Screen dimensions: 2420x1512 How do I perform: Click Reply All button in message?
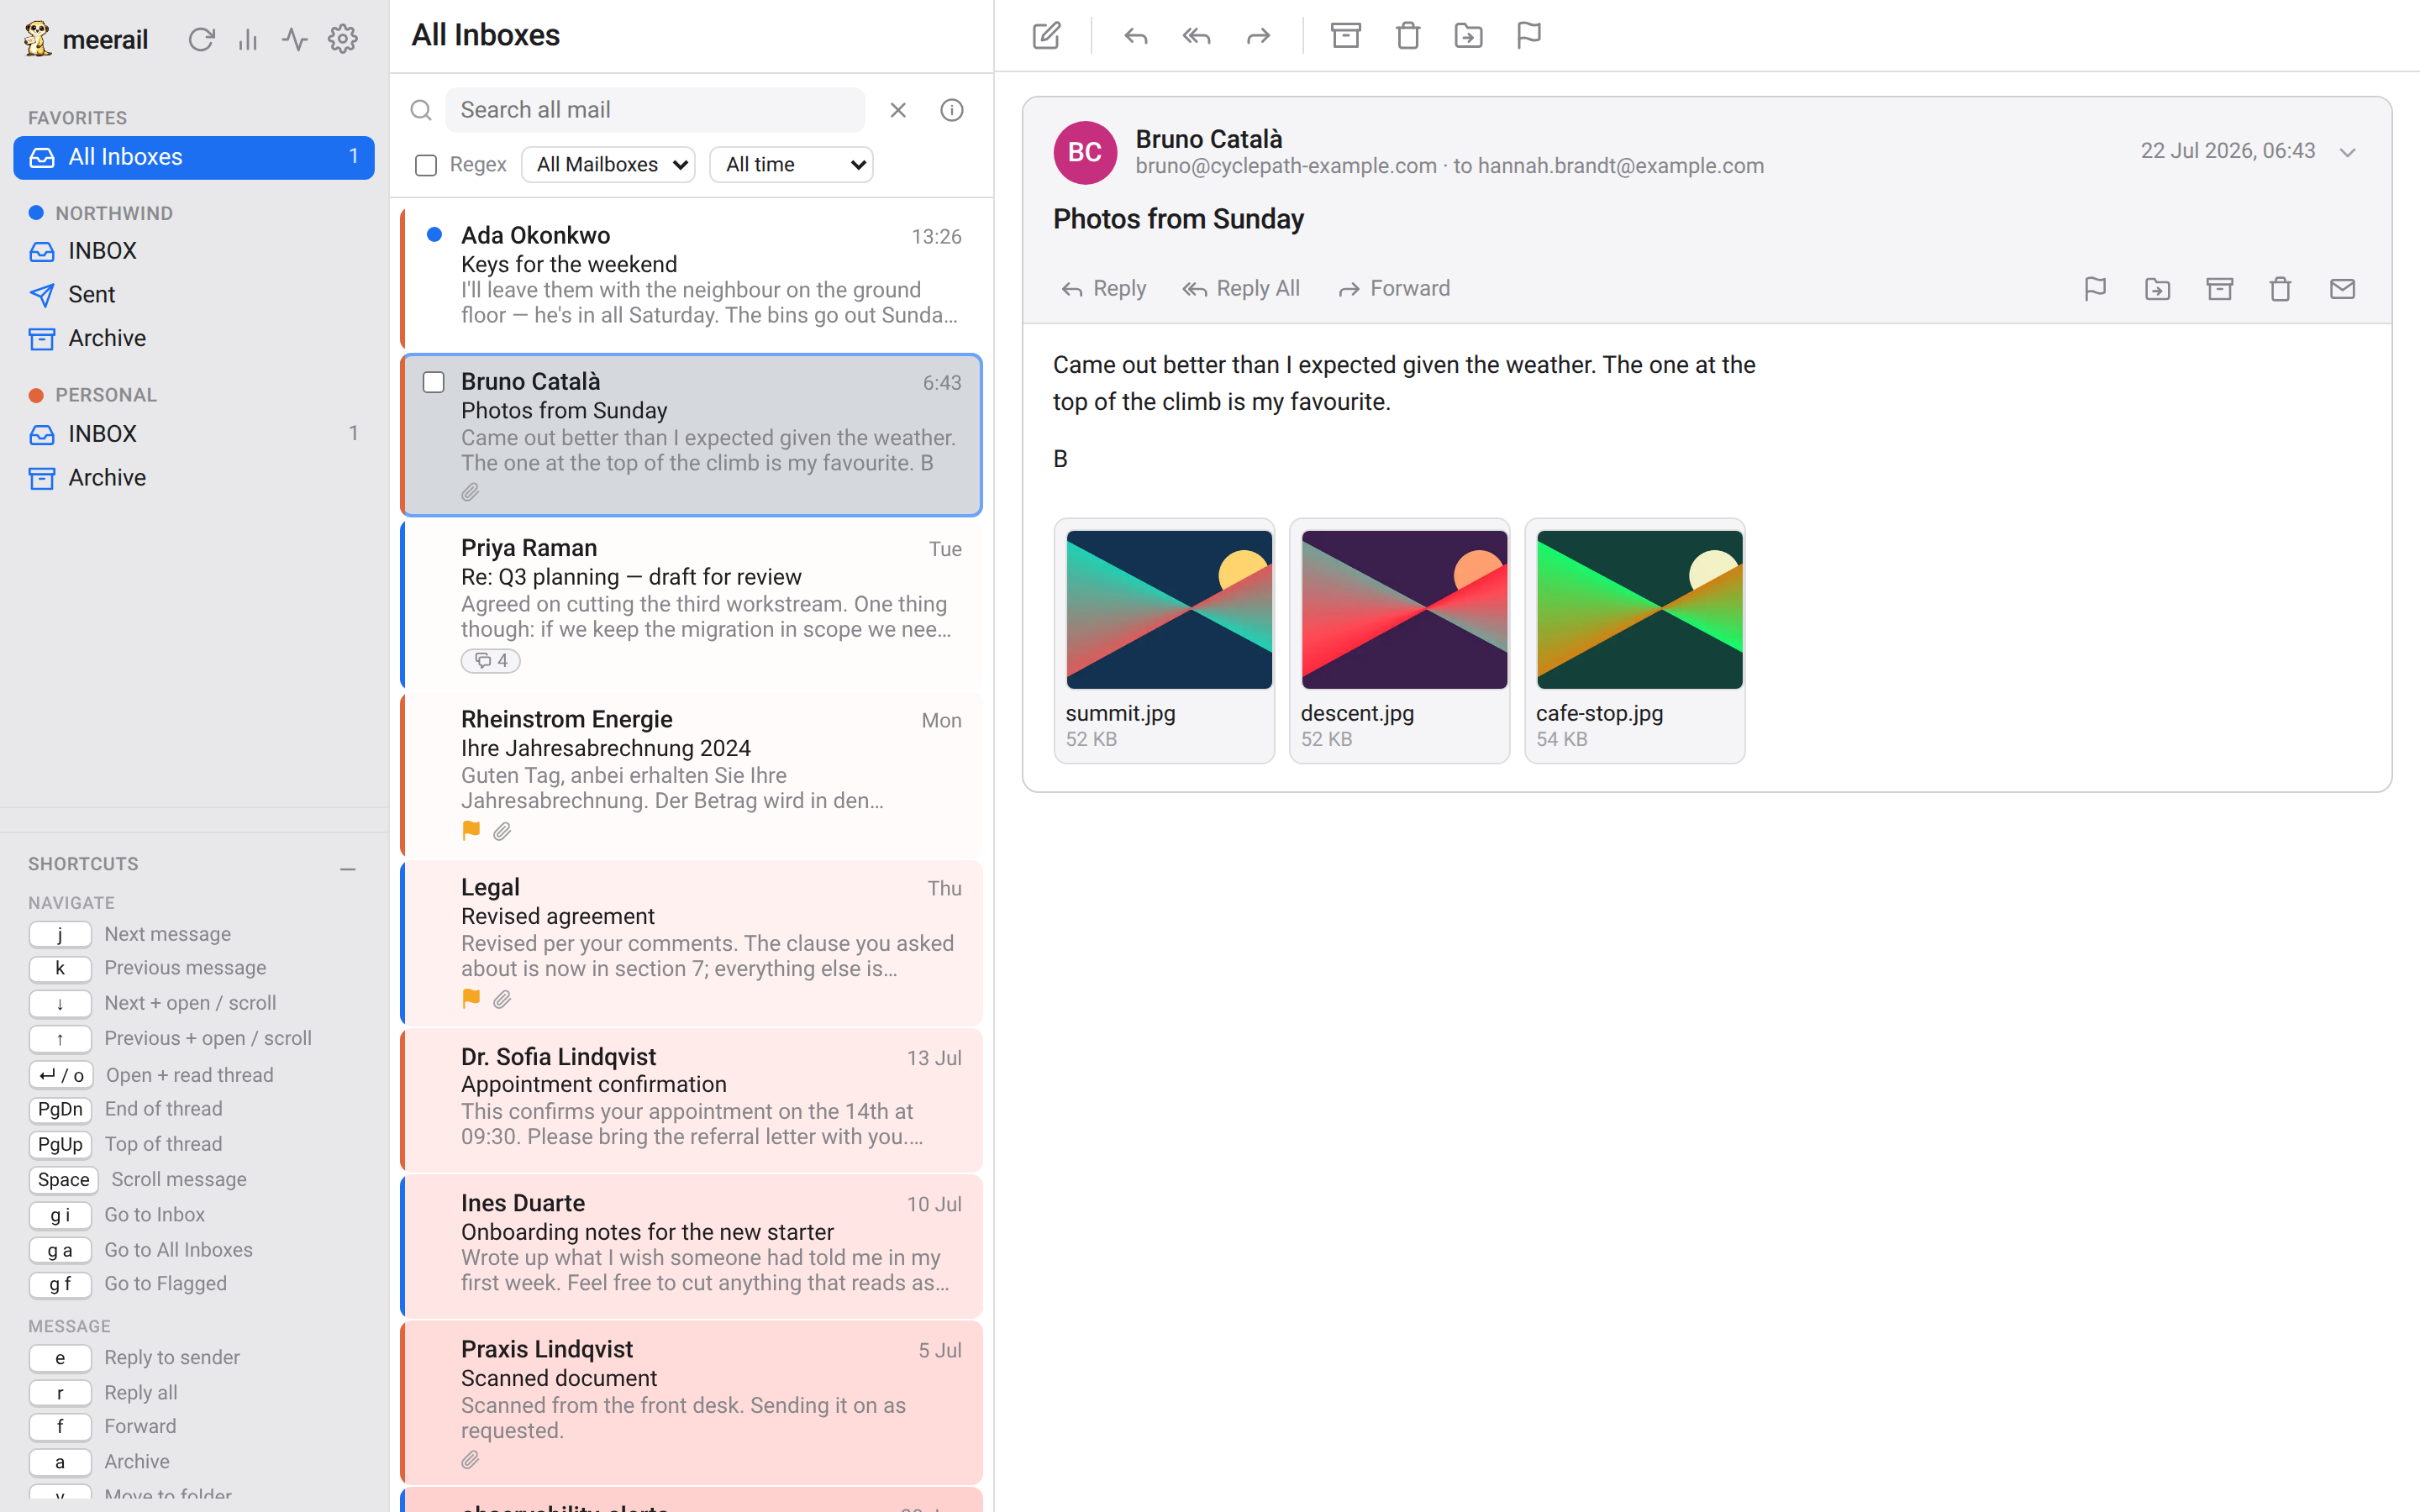pyautogui.click(x=1241, y=289)
